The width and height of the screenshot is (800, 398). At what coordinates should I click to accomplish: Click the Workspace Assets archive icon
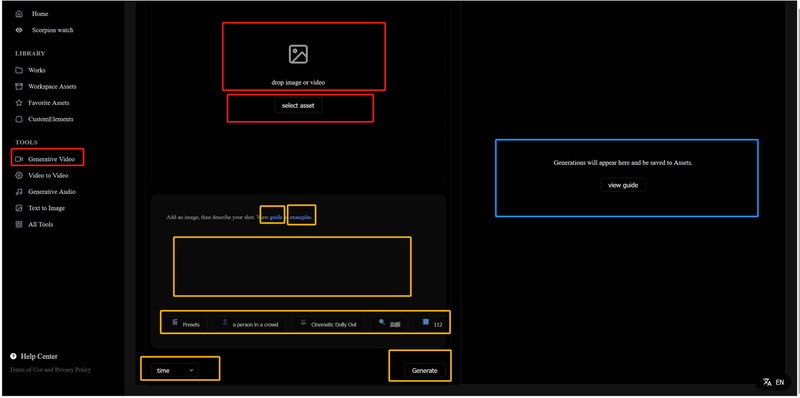pyautogui.click(x=19, y=86)
